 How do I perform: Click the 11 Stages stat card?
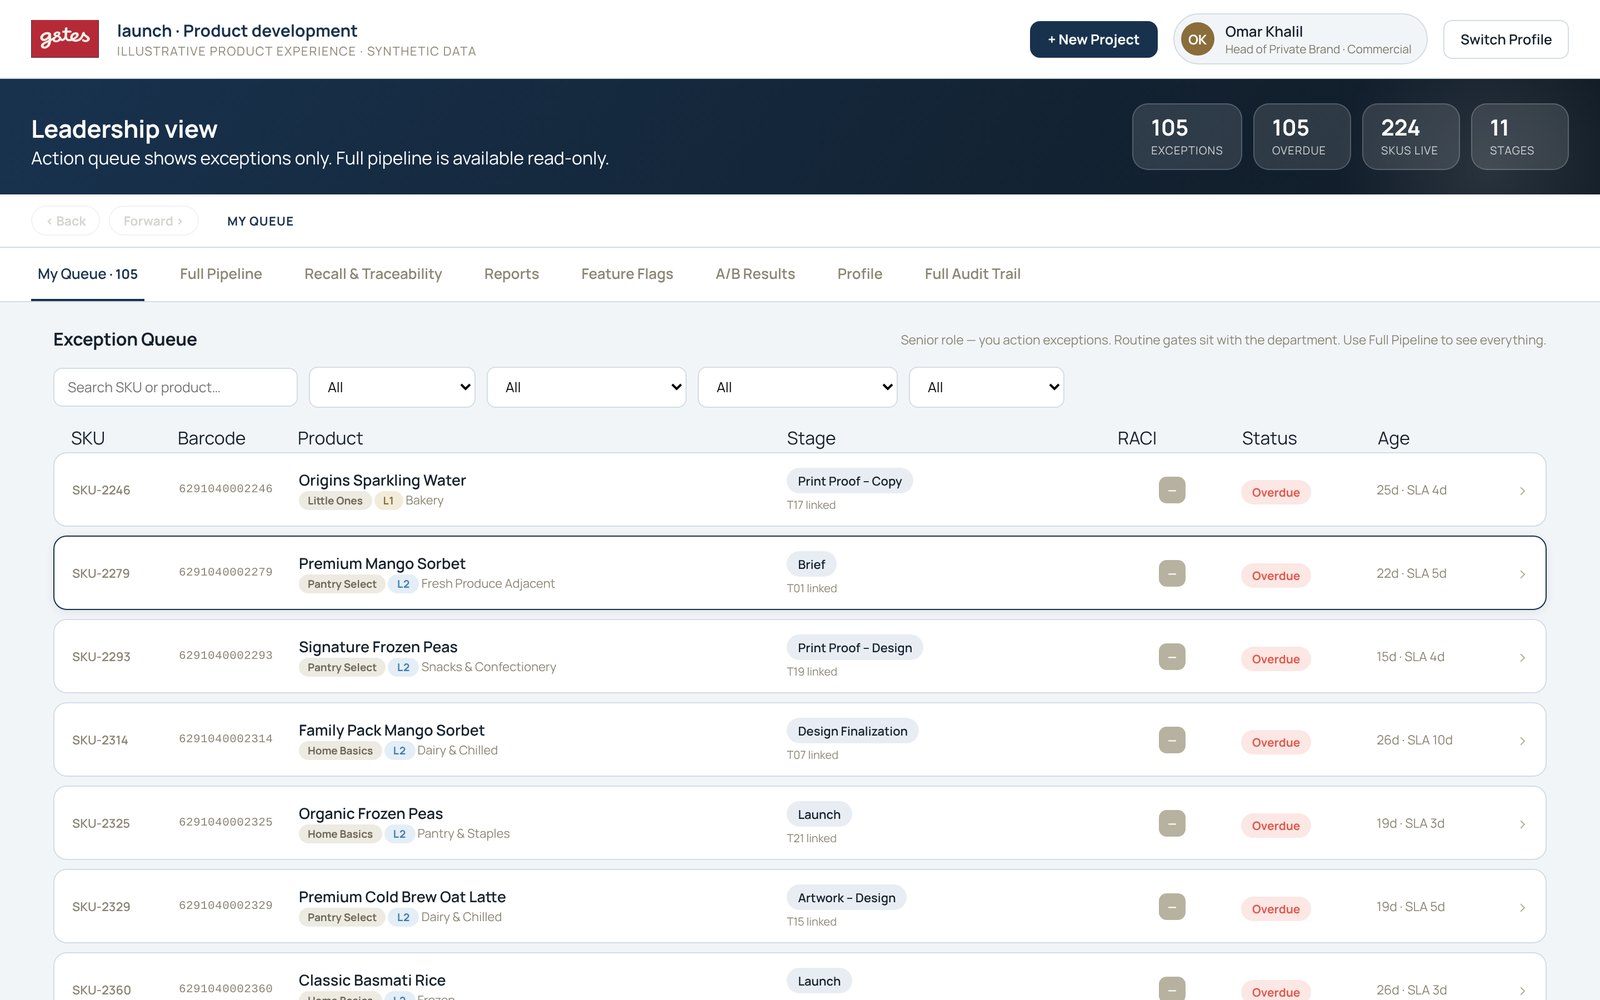[x=1519, y=137]
